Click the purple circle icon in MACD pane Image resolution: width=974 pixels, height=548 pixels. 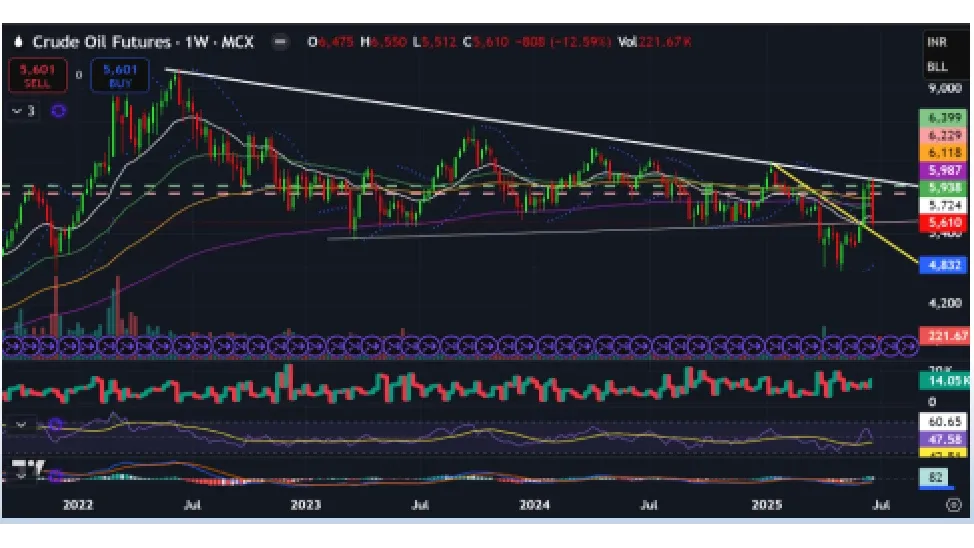click(x=56, y=476)
